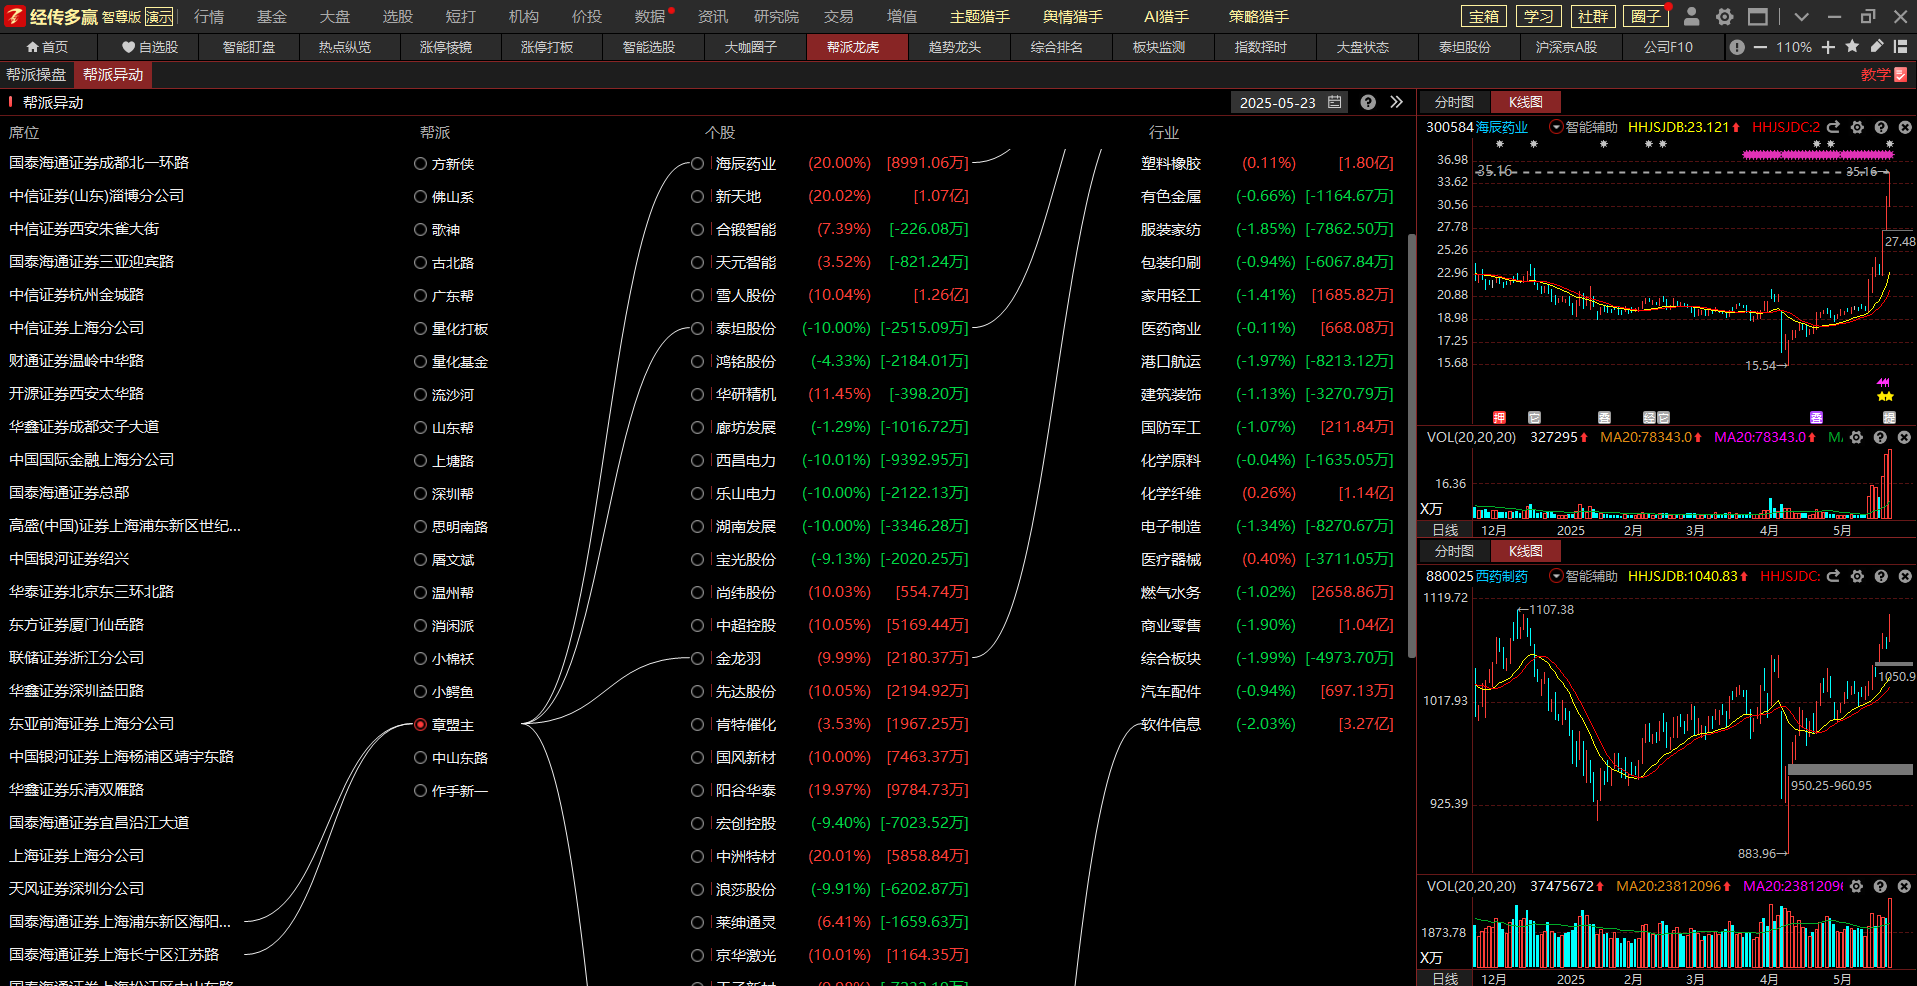This screenshot has width=1917, height=986.
Task: Click the 学习 button
Action: point(1538,16)
